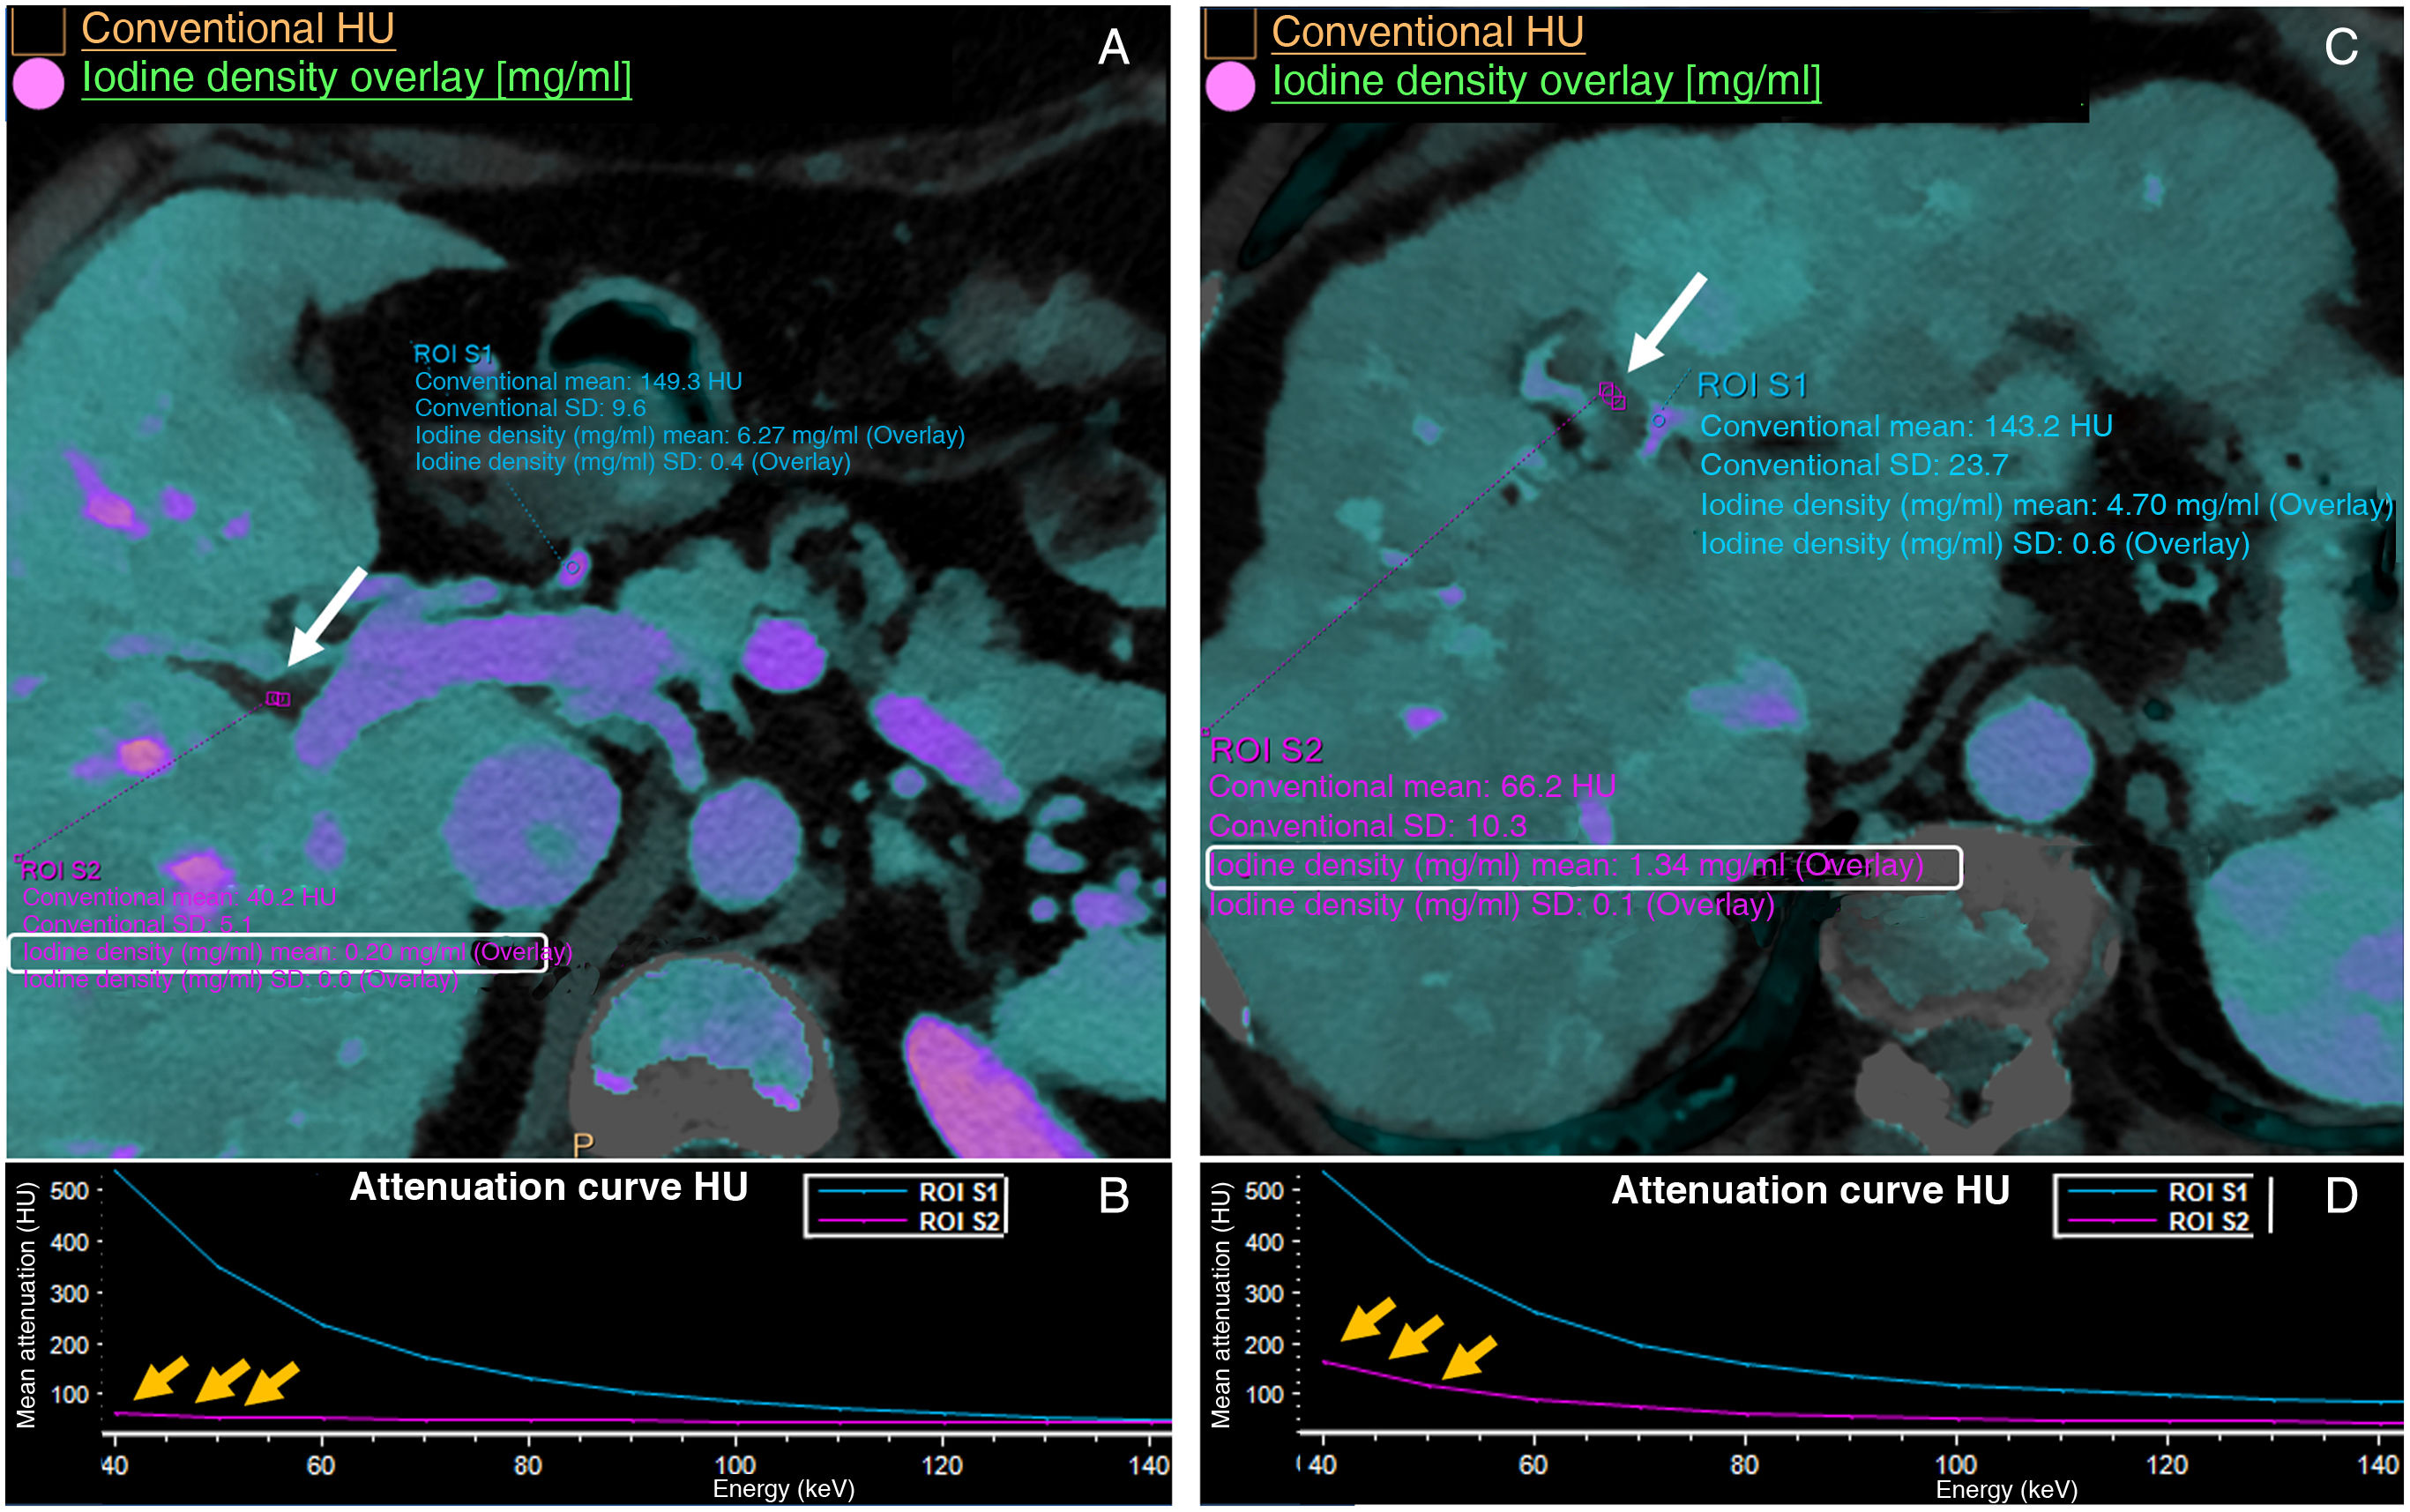Click the pink iodine overlay circle in panel C
Image resolution: width=2410 pixels, height=1512 pixels.
point(1230,86)
